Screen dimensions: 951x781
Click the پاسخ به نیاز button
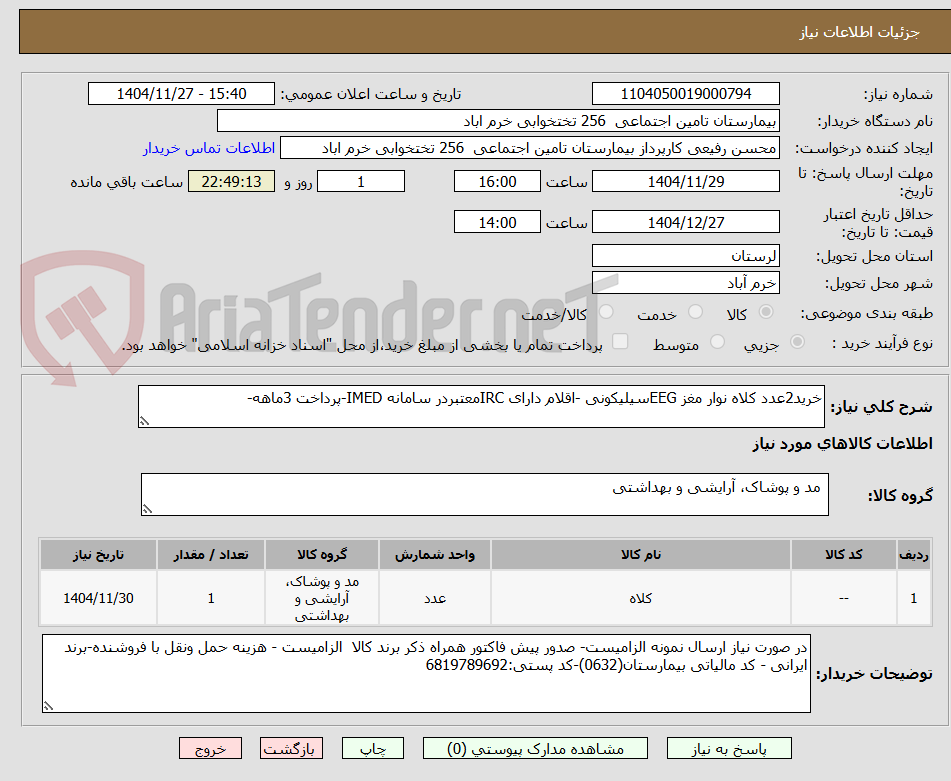(x=729, y=748)
